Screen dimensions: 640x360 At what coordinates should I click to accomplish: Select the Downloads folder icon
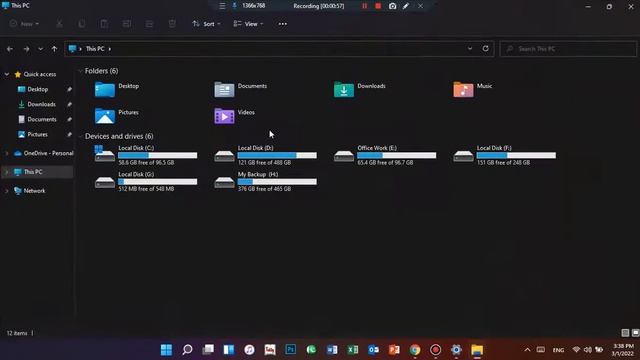tap(344, 90)
